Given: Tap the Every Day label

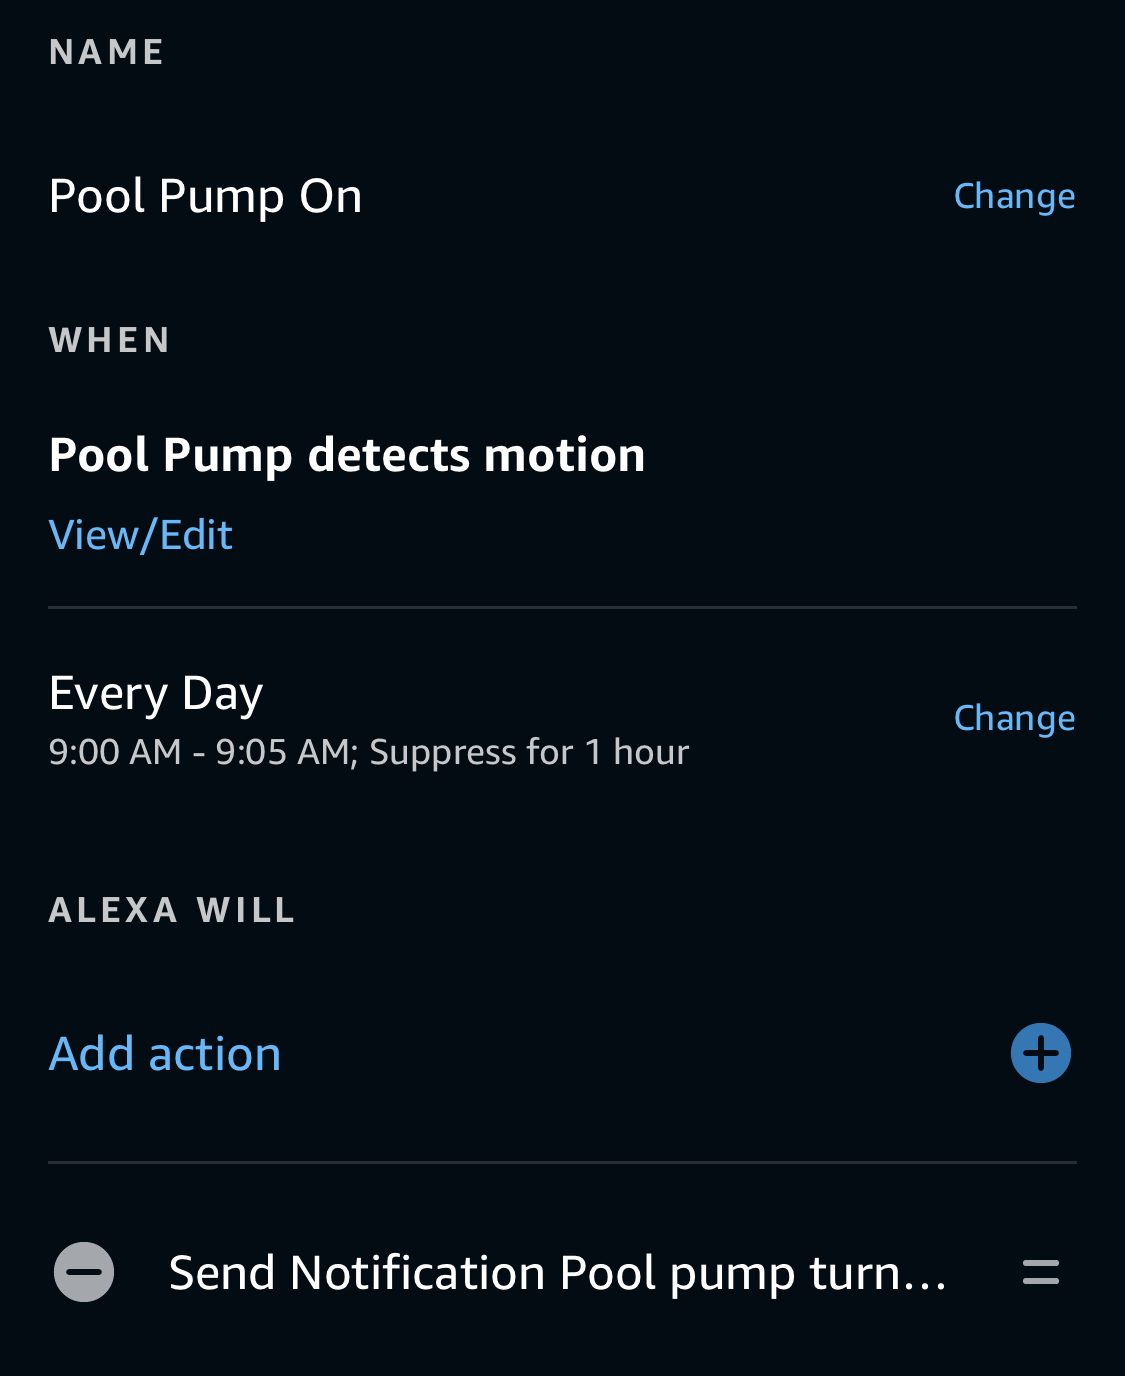Looking at the screenshot, I should tap(156, 693).
